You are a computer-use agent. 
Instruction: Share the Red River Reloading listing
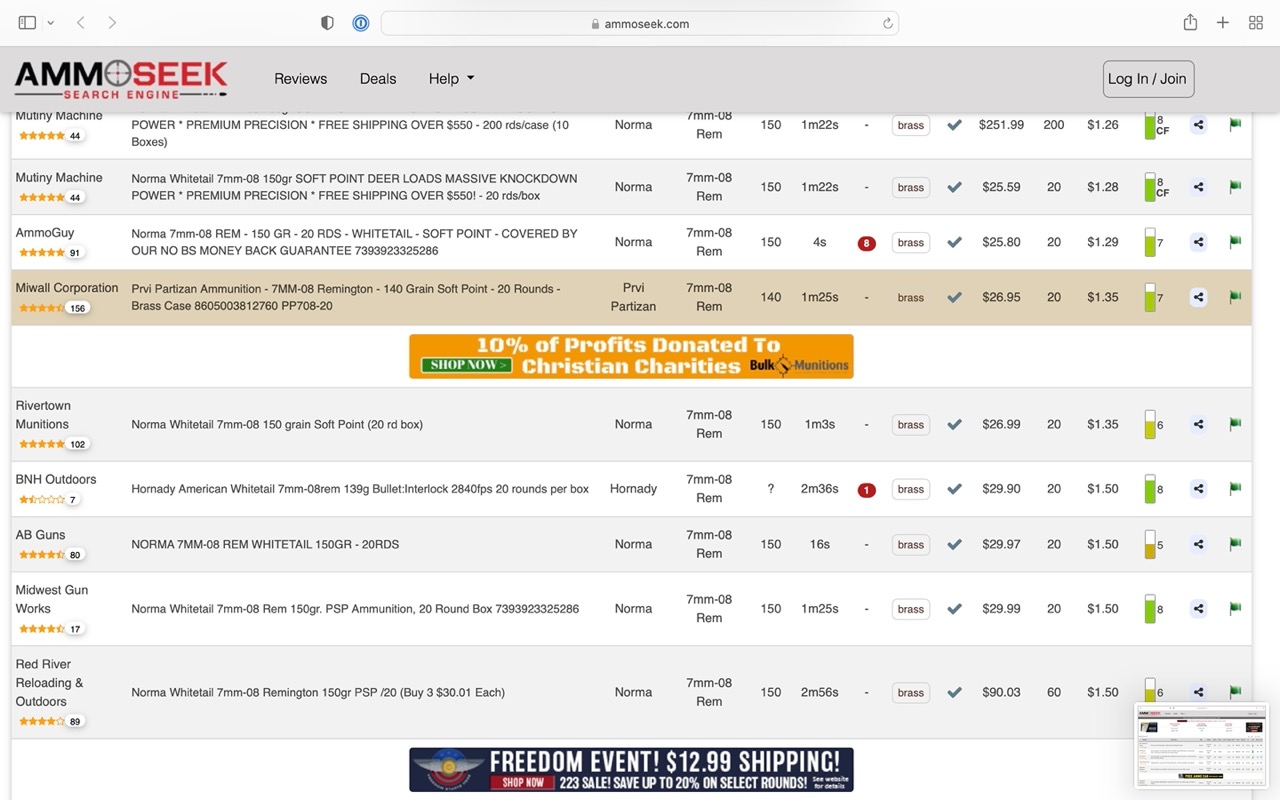(1198, 692)
